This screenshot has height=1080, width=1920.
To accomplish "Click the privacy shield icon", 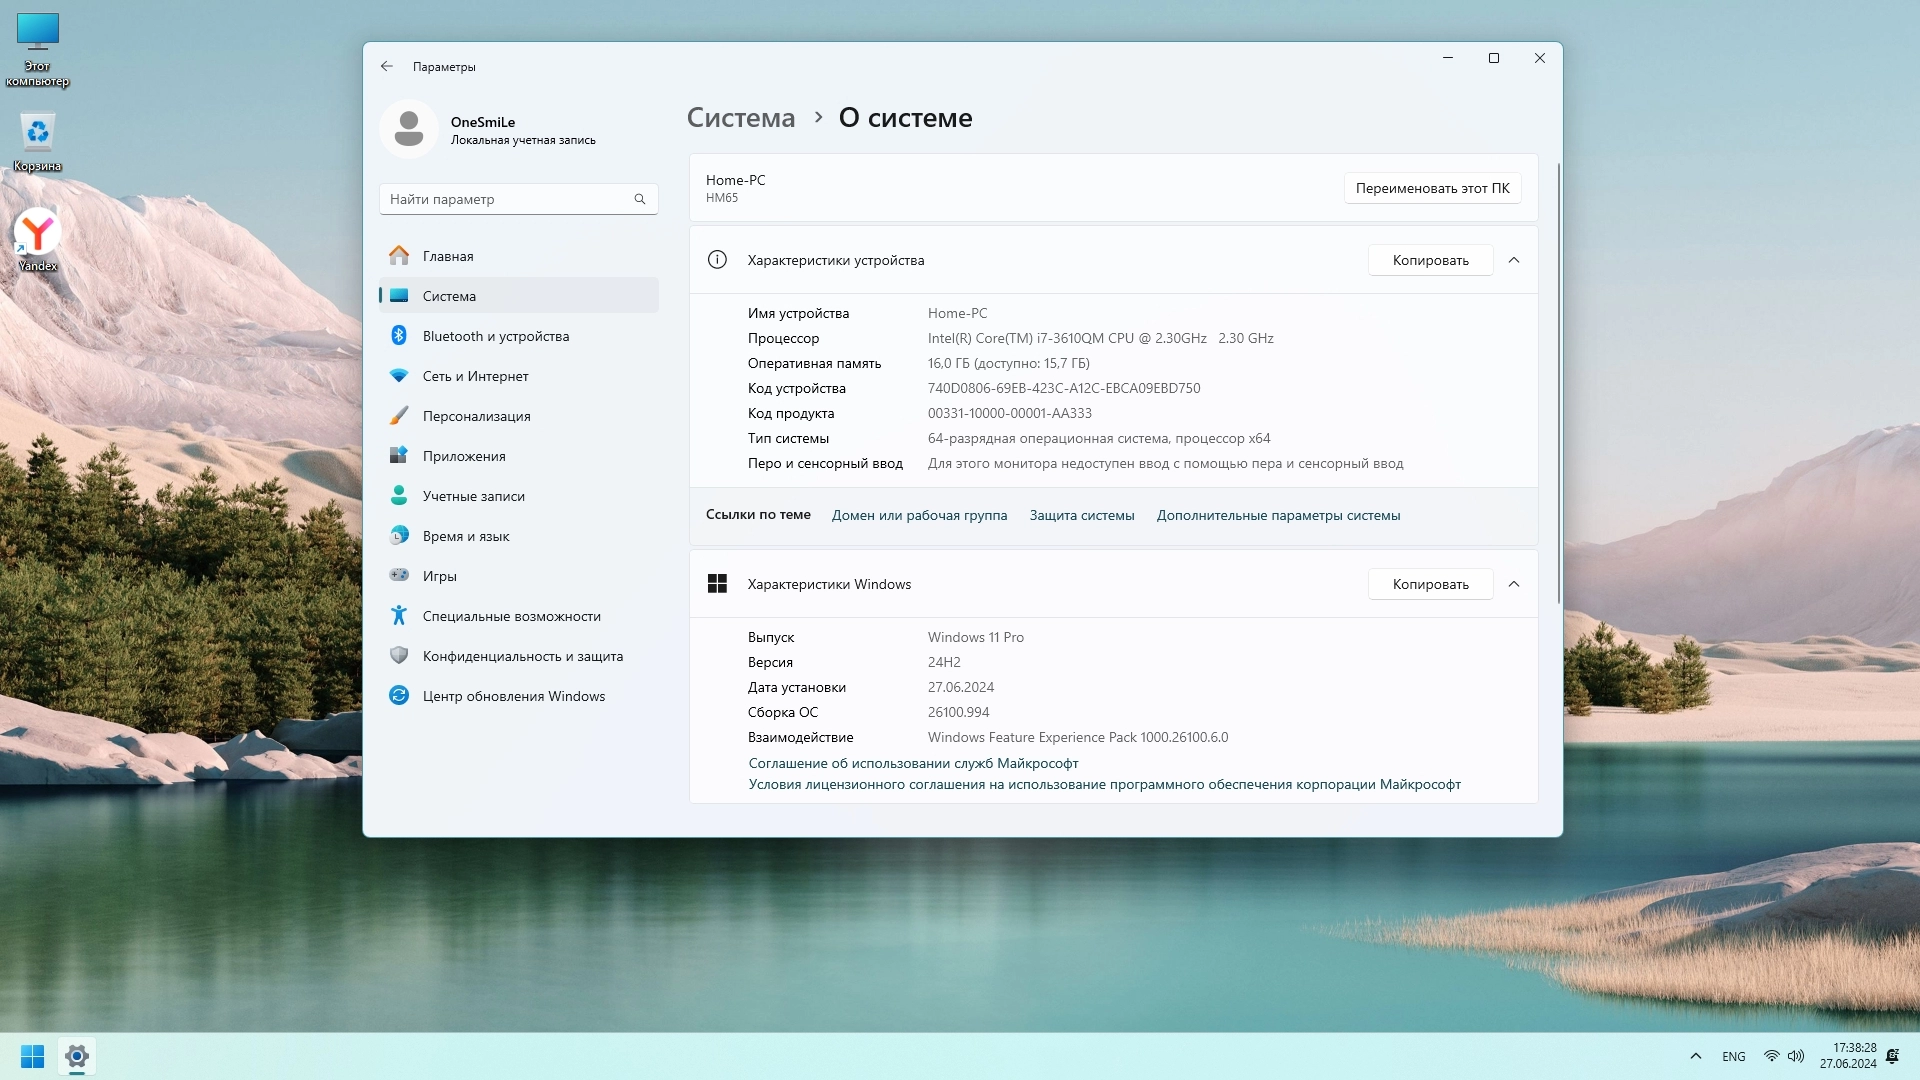I will (x=399, y=656).
